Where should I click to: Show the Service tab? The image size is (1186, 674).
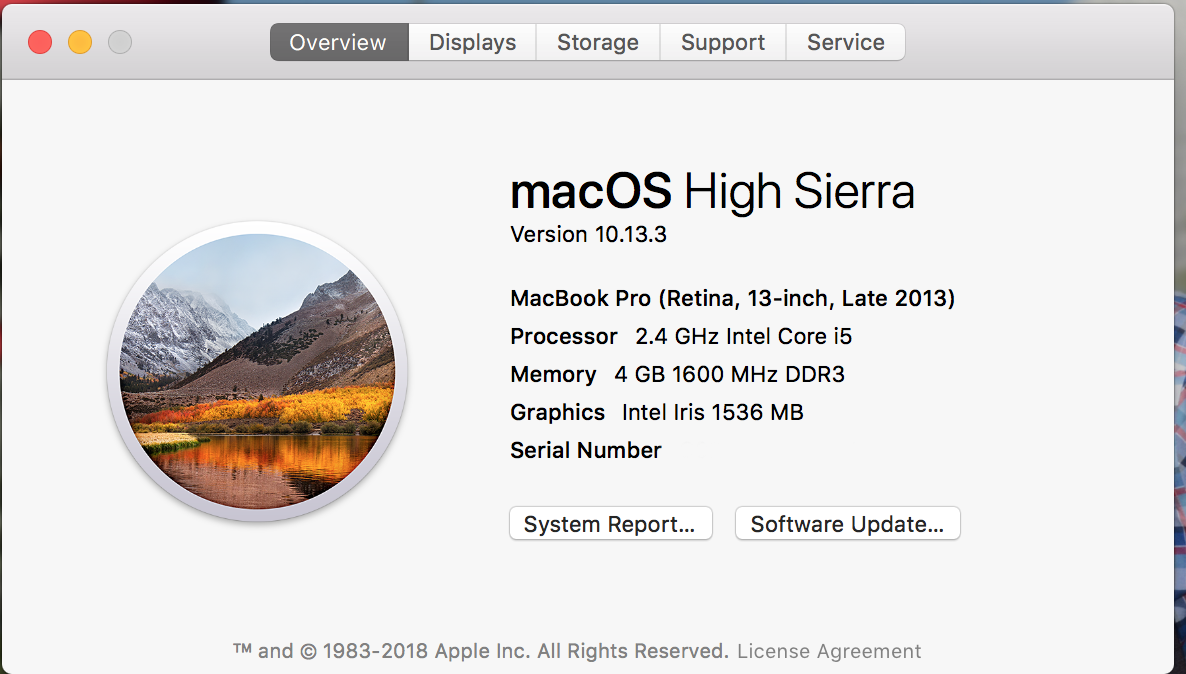pos(845,42)
